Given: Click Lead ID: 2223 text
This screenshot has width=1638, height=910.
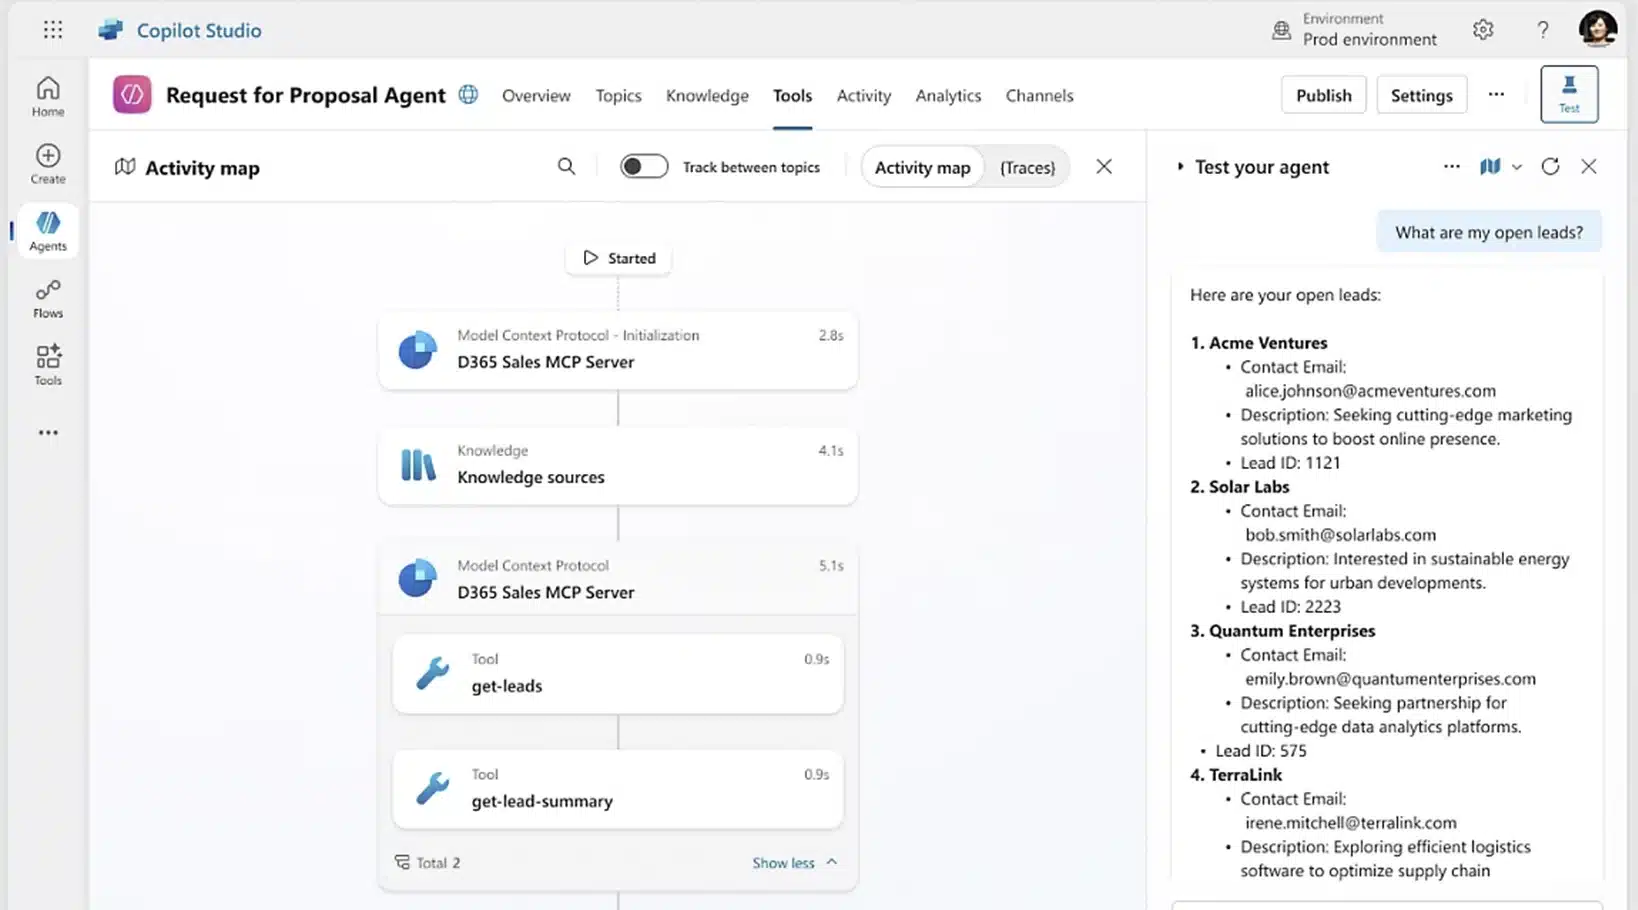Looking at the screenshot, I should [1290, 607].
